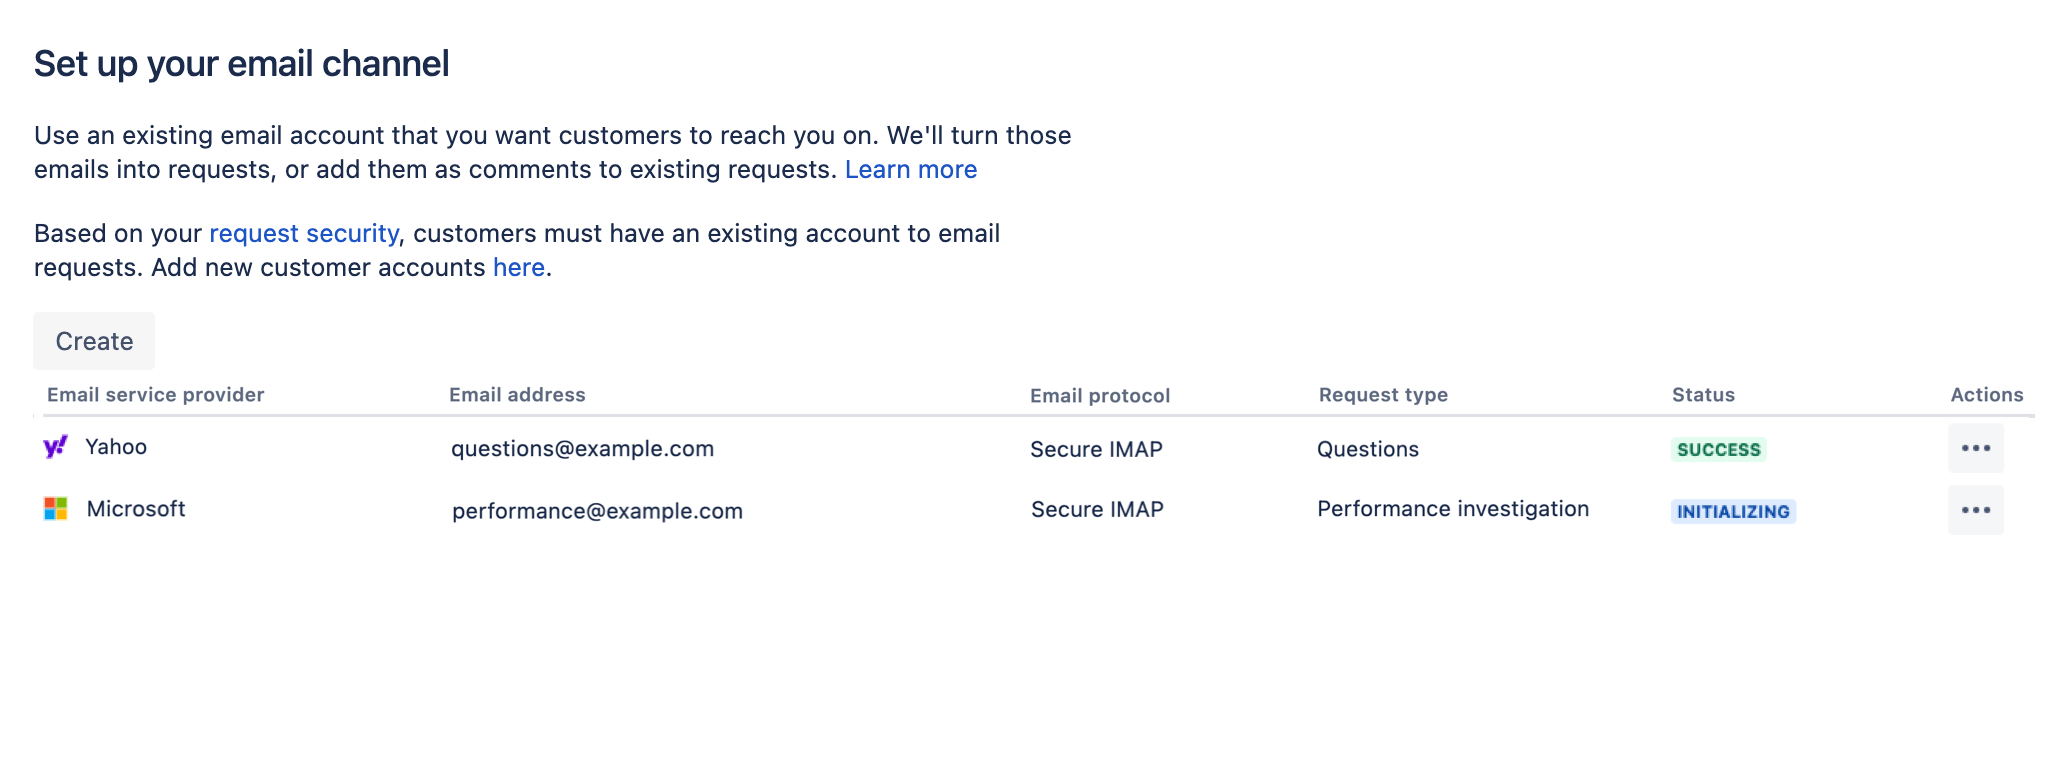Click the Status column header

click(1703, 394)
